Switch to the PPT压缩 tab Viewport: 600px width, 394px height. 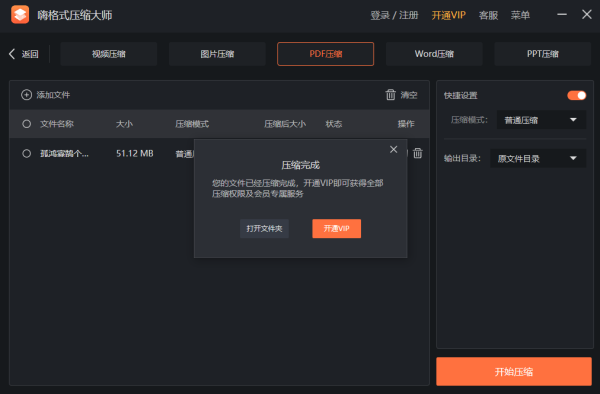tap(543, 54)
